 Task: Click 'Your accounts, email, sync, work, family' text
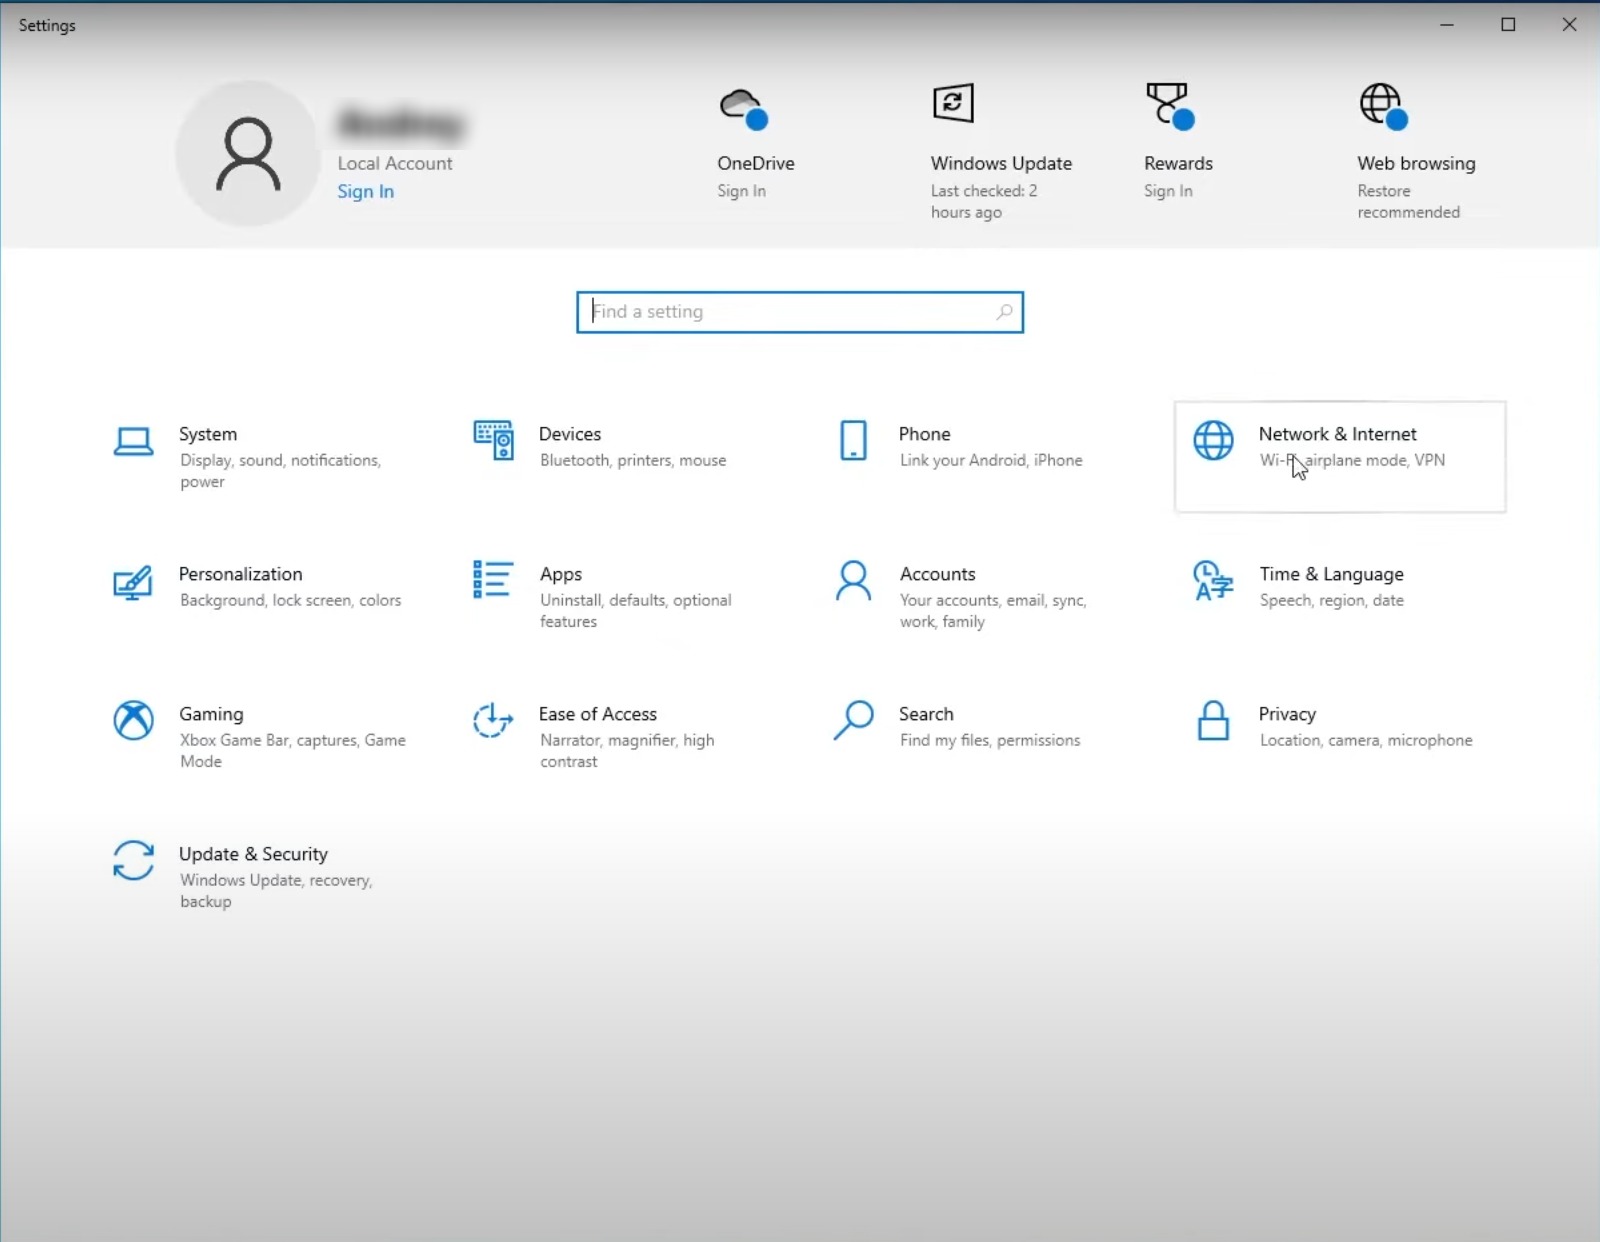click(x=993, y=611)
